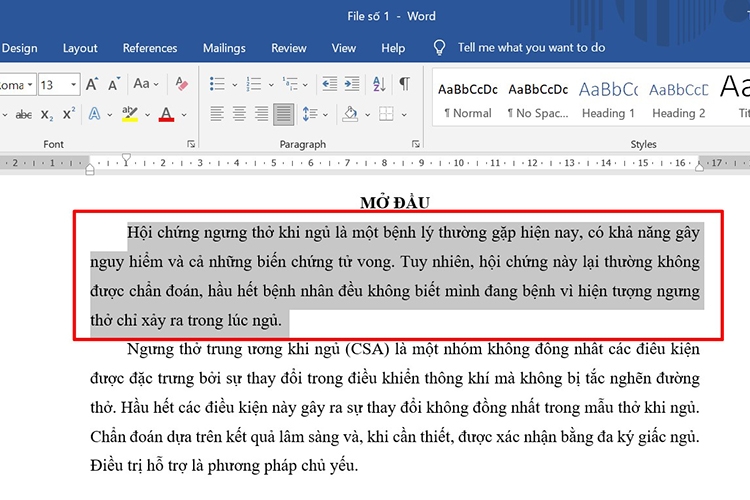Toggle superscript formatting

click(x=69, y=114)
